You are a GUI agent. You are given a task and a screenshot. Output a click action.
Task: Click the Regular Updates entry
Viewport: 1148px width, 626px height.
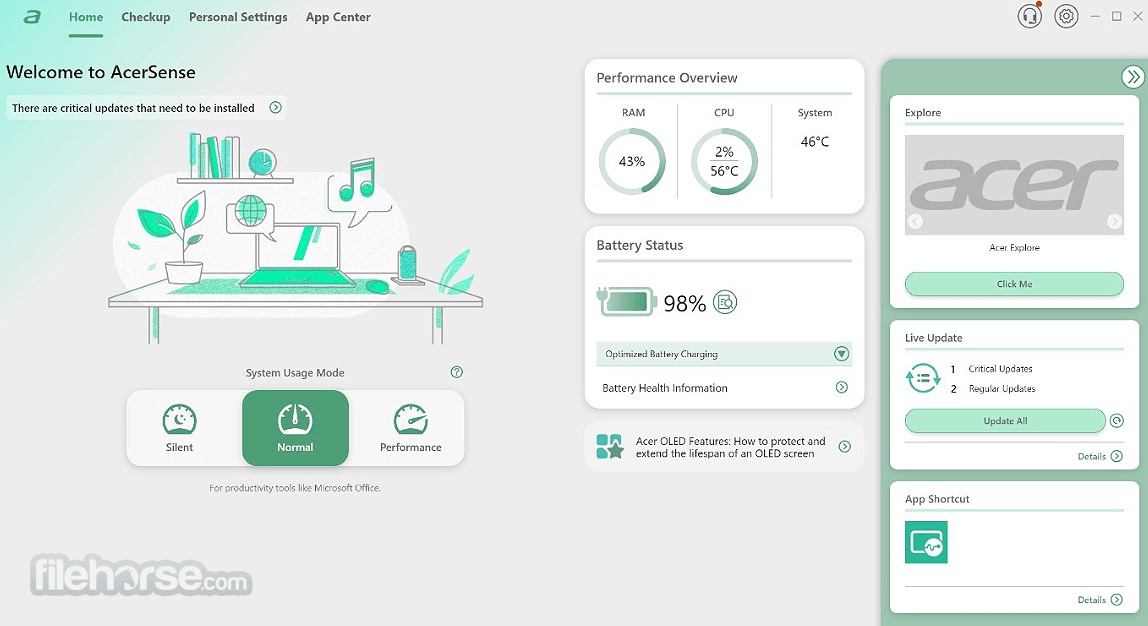tap(1002, 389)
